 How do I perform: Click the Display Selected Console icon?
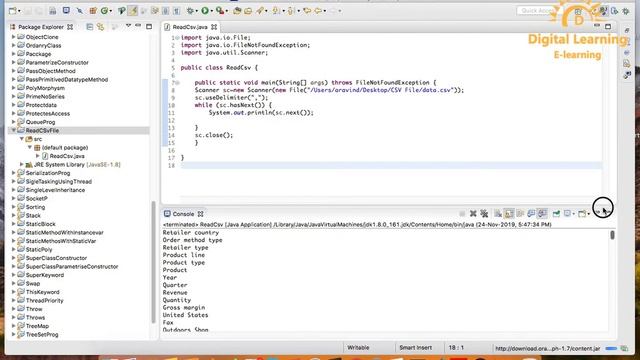pos(567,213)
